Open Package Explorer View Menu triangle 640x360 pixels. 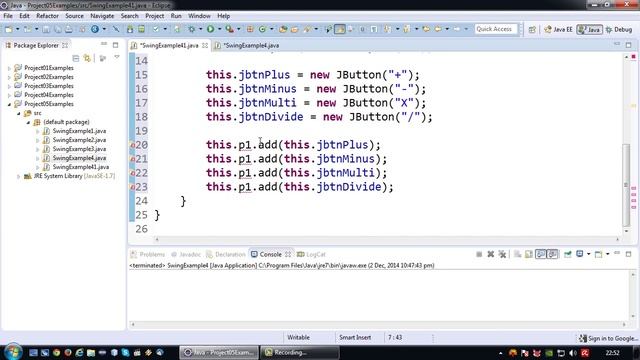117,57
